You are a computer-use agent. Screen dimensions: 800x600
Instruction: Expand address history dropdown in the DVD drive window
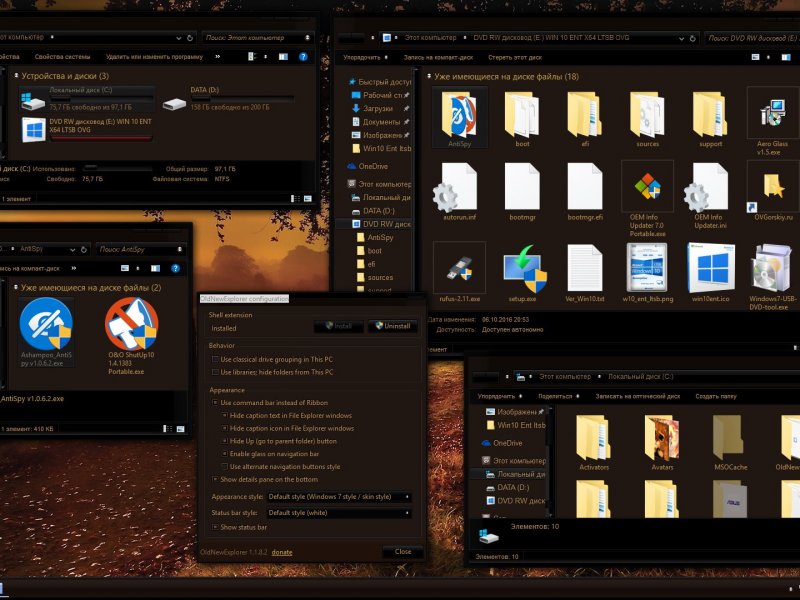click(x=681, y=38)
